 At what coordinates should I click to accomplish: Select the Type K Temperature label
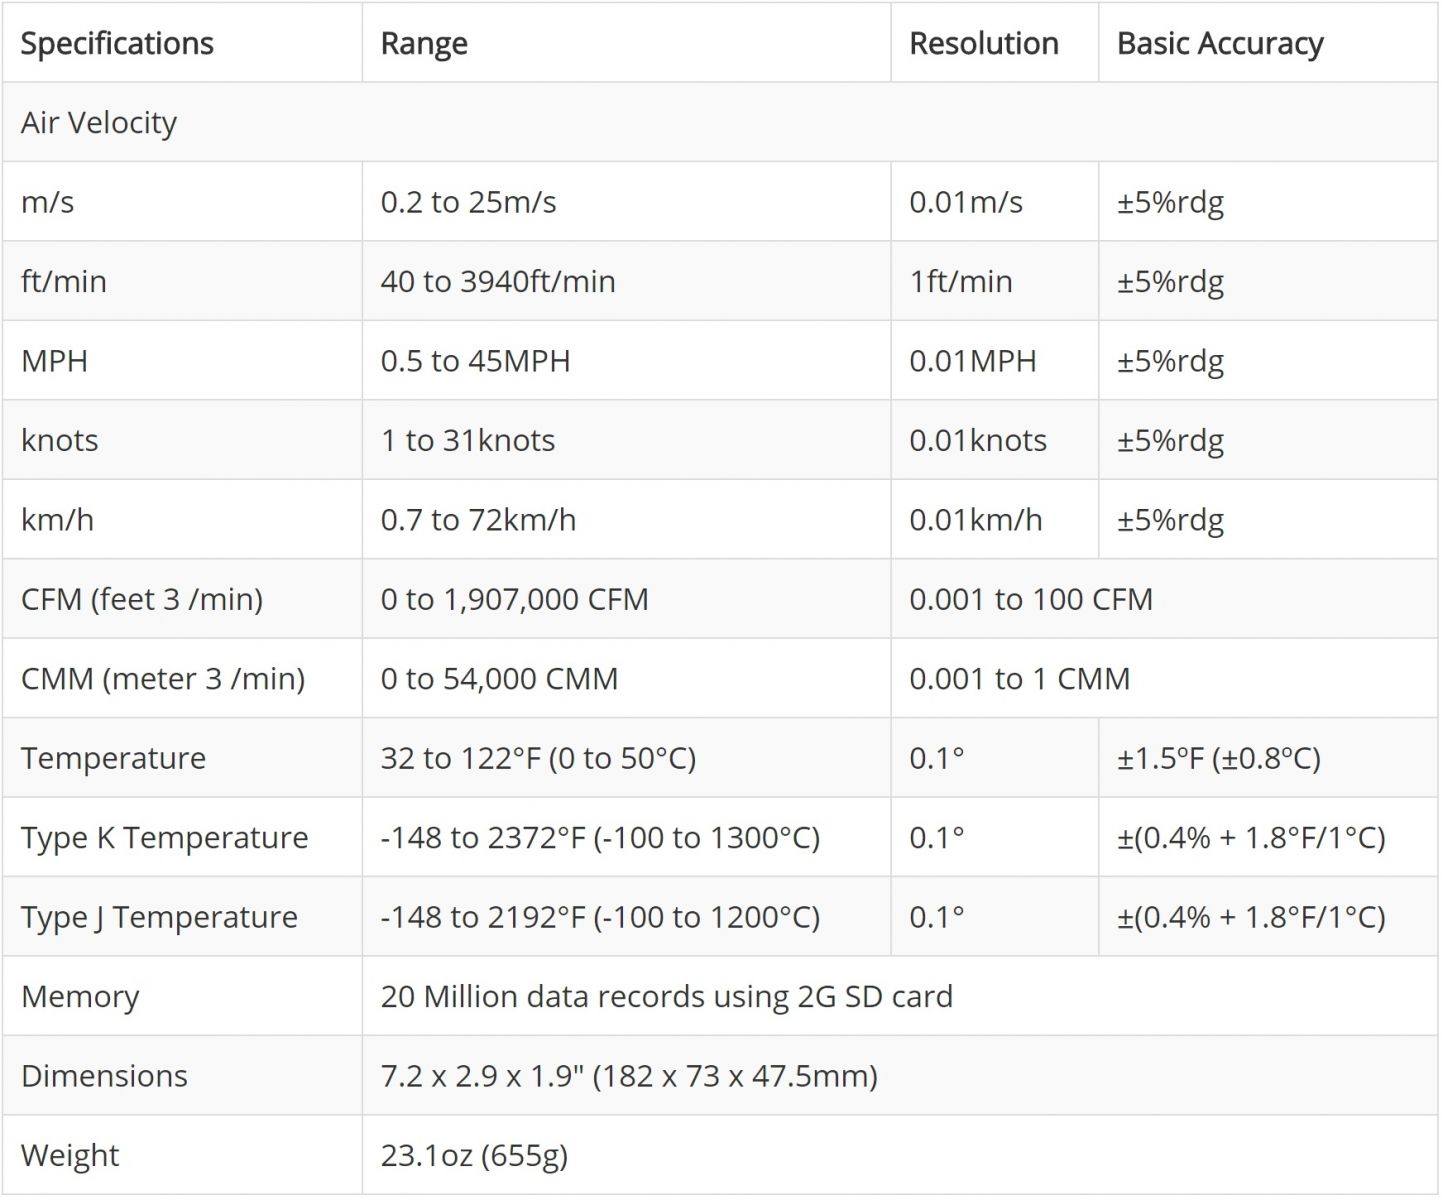tap(164, 838)
